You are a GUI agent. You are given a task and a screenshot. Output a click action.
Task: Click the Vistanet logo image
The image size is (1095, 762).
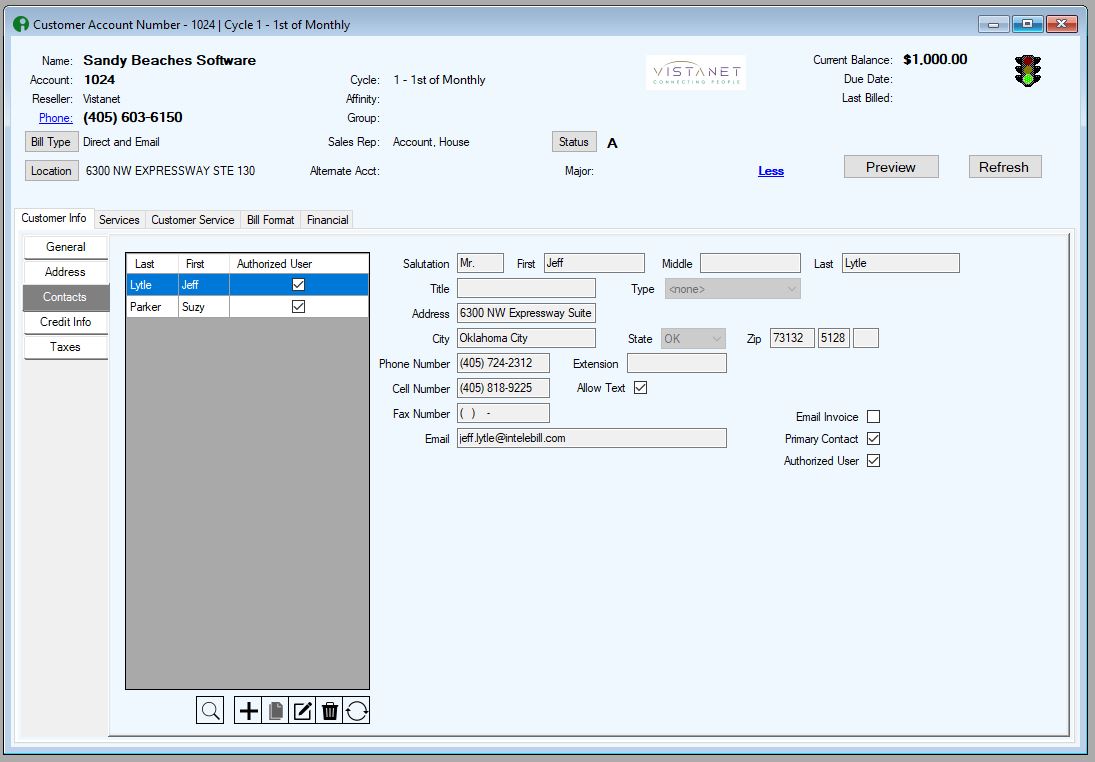click(696, 73)
